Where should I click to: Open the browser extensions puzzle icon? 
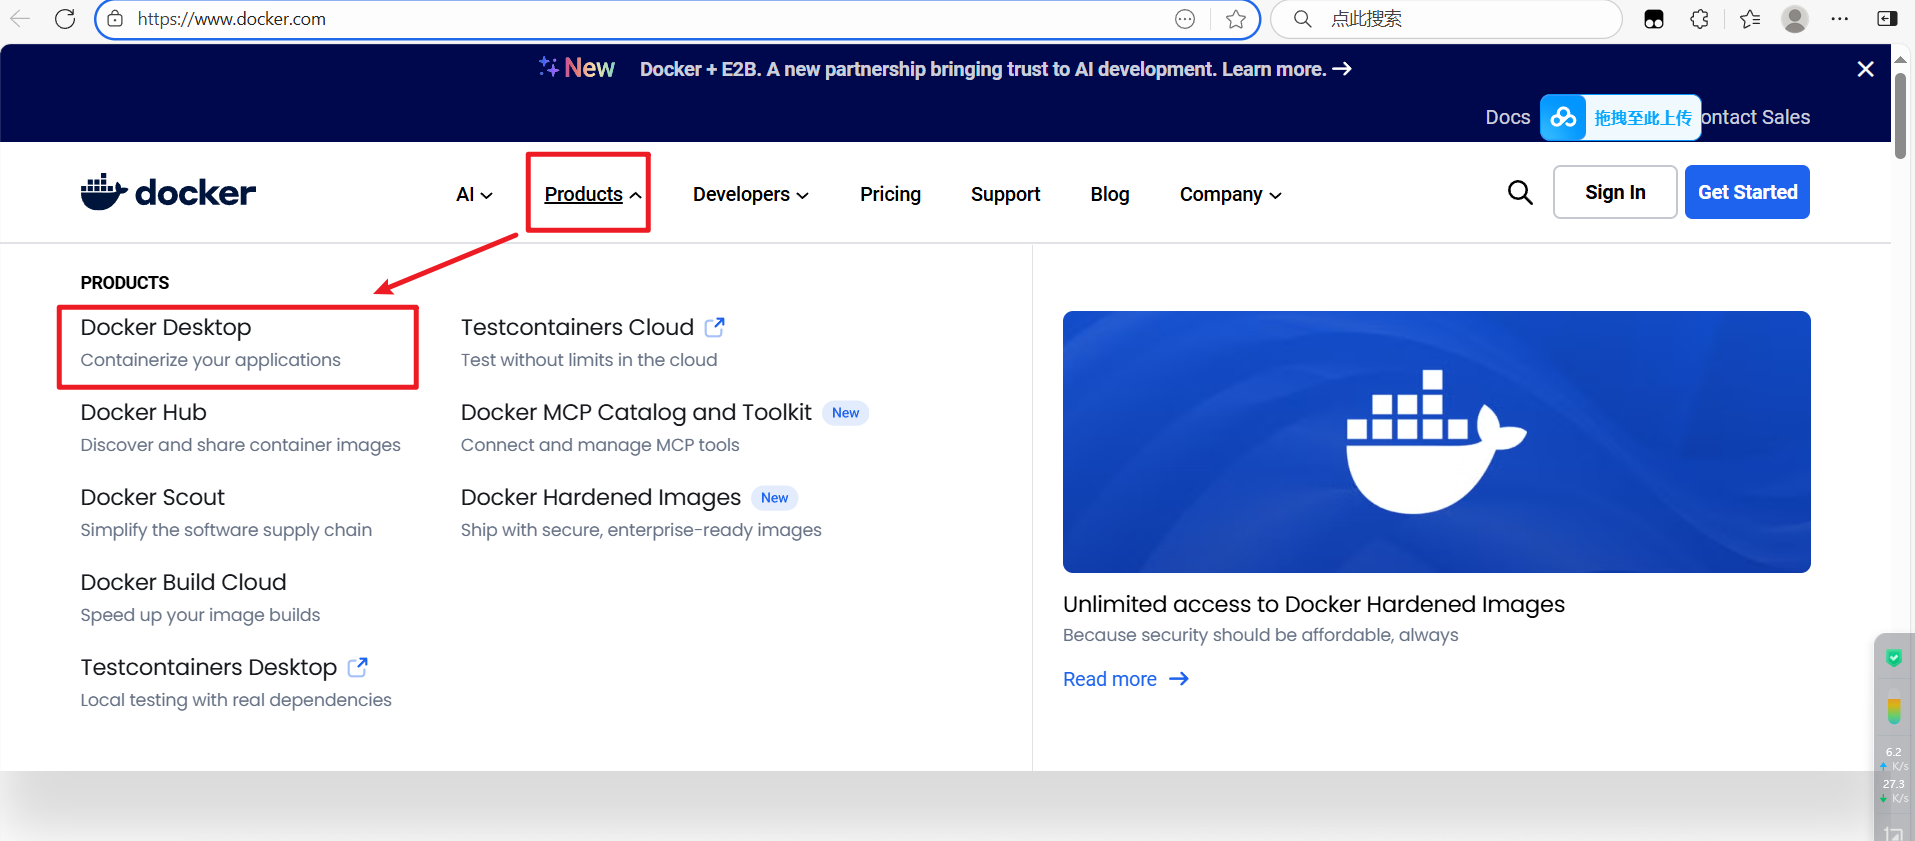tap(1699, 19)
